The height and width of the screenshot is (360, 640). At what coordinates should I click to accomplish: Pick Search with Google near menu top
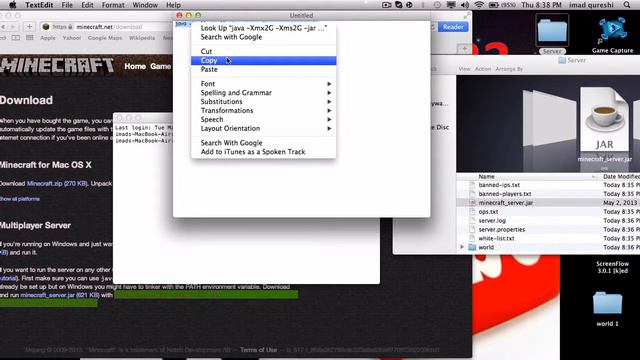point(263,37)
